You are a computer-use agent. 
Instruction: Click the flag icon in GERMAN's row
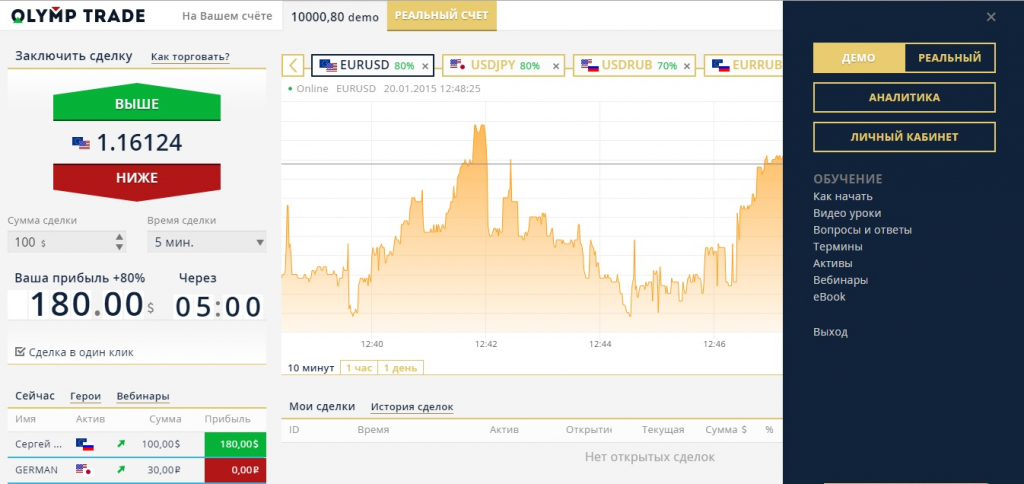[85, 470]
